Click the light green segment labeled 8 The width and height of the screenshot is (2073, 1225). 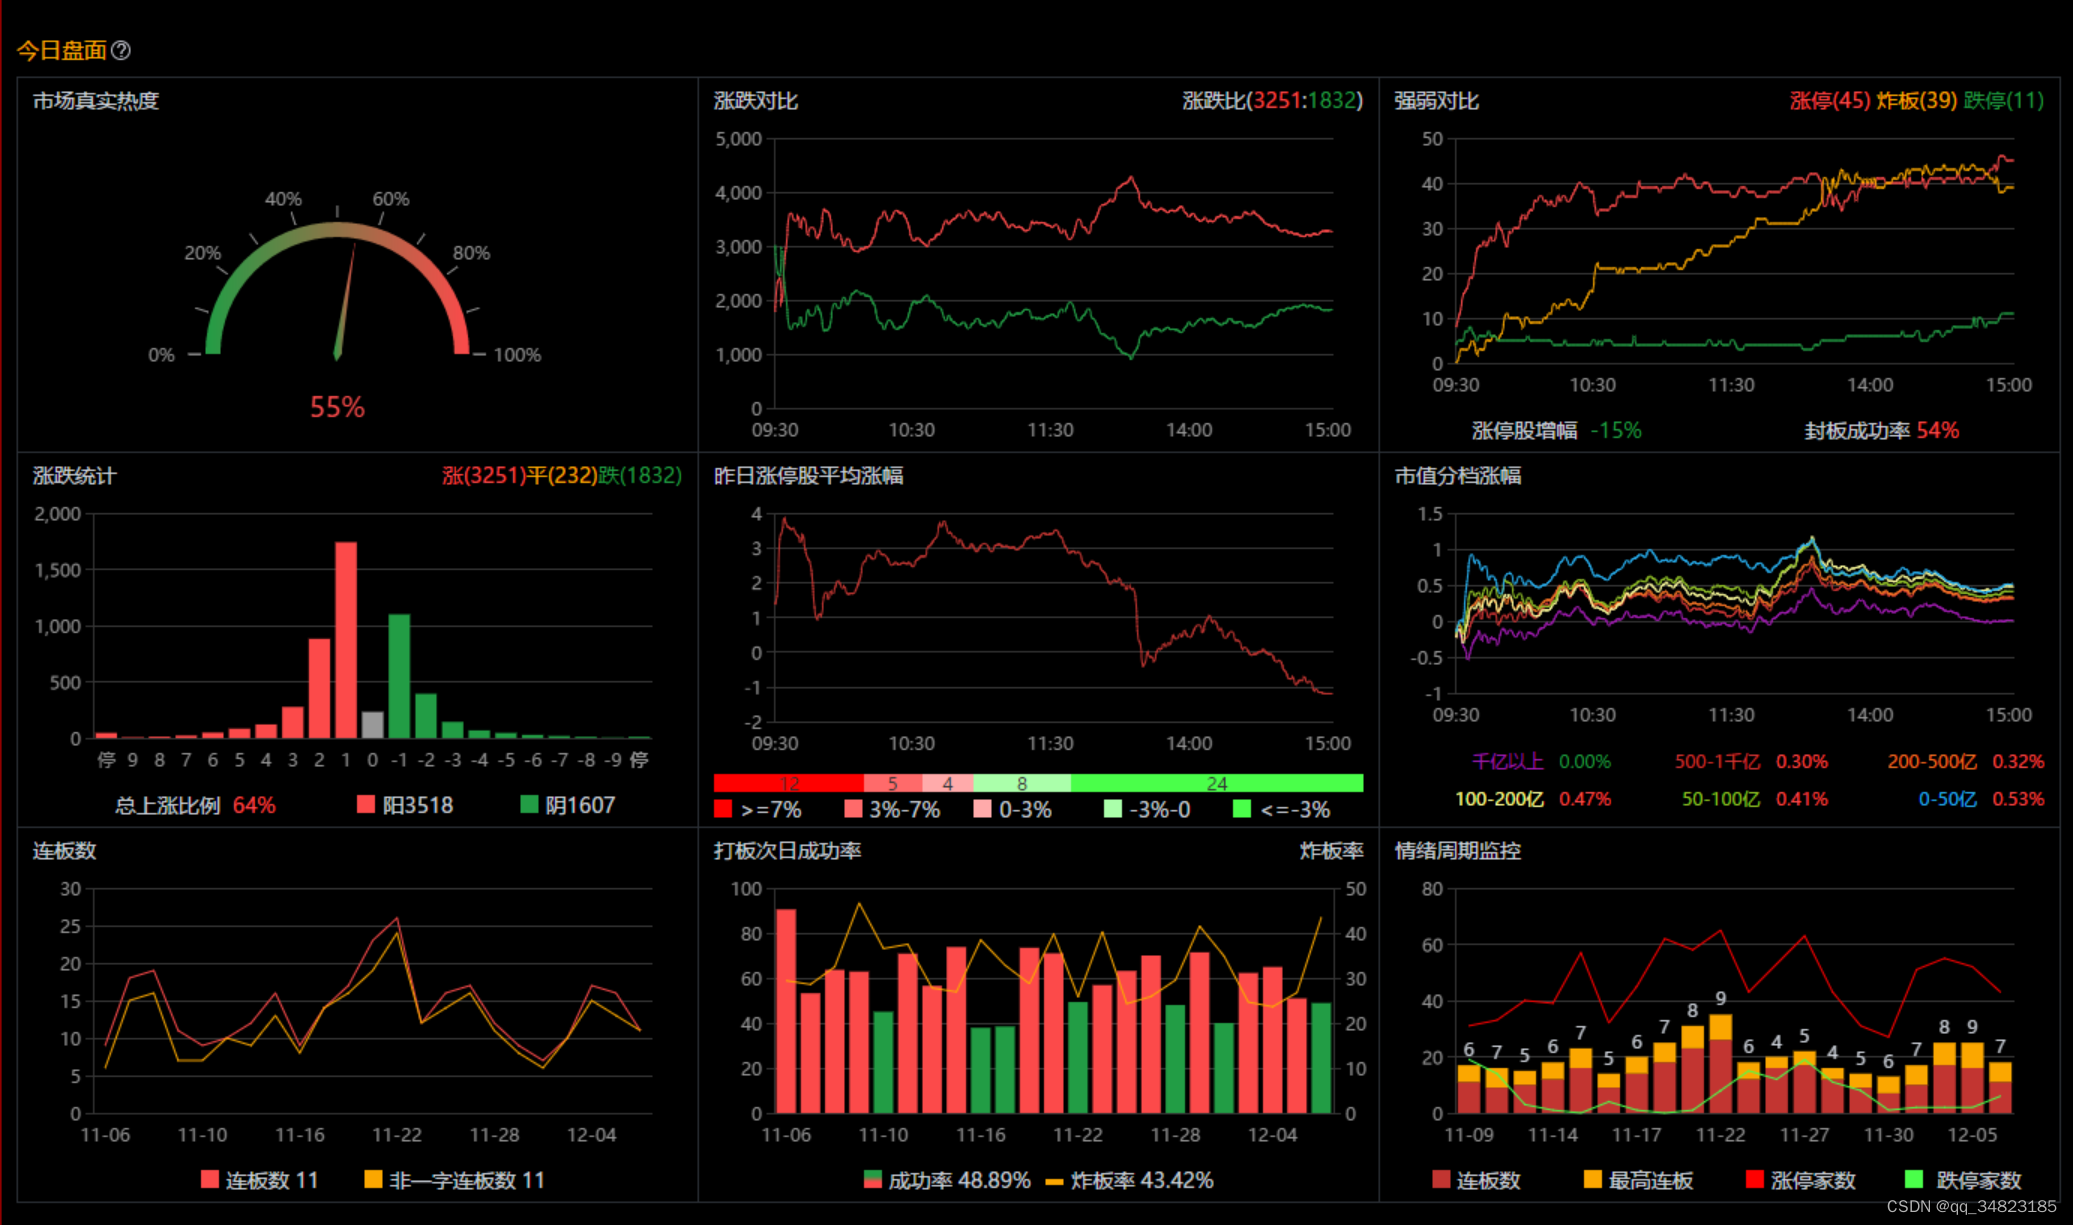1022,783
